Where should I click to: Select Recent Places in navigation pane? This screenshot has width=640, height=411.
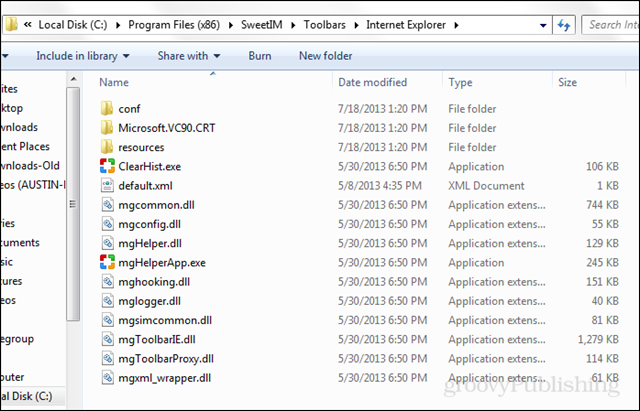pos(25,147)
